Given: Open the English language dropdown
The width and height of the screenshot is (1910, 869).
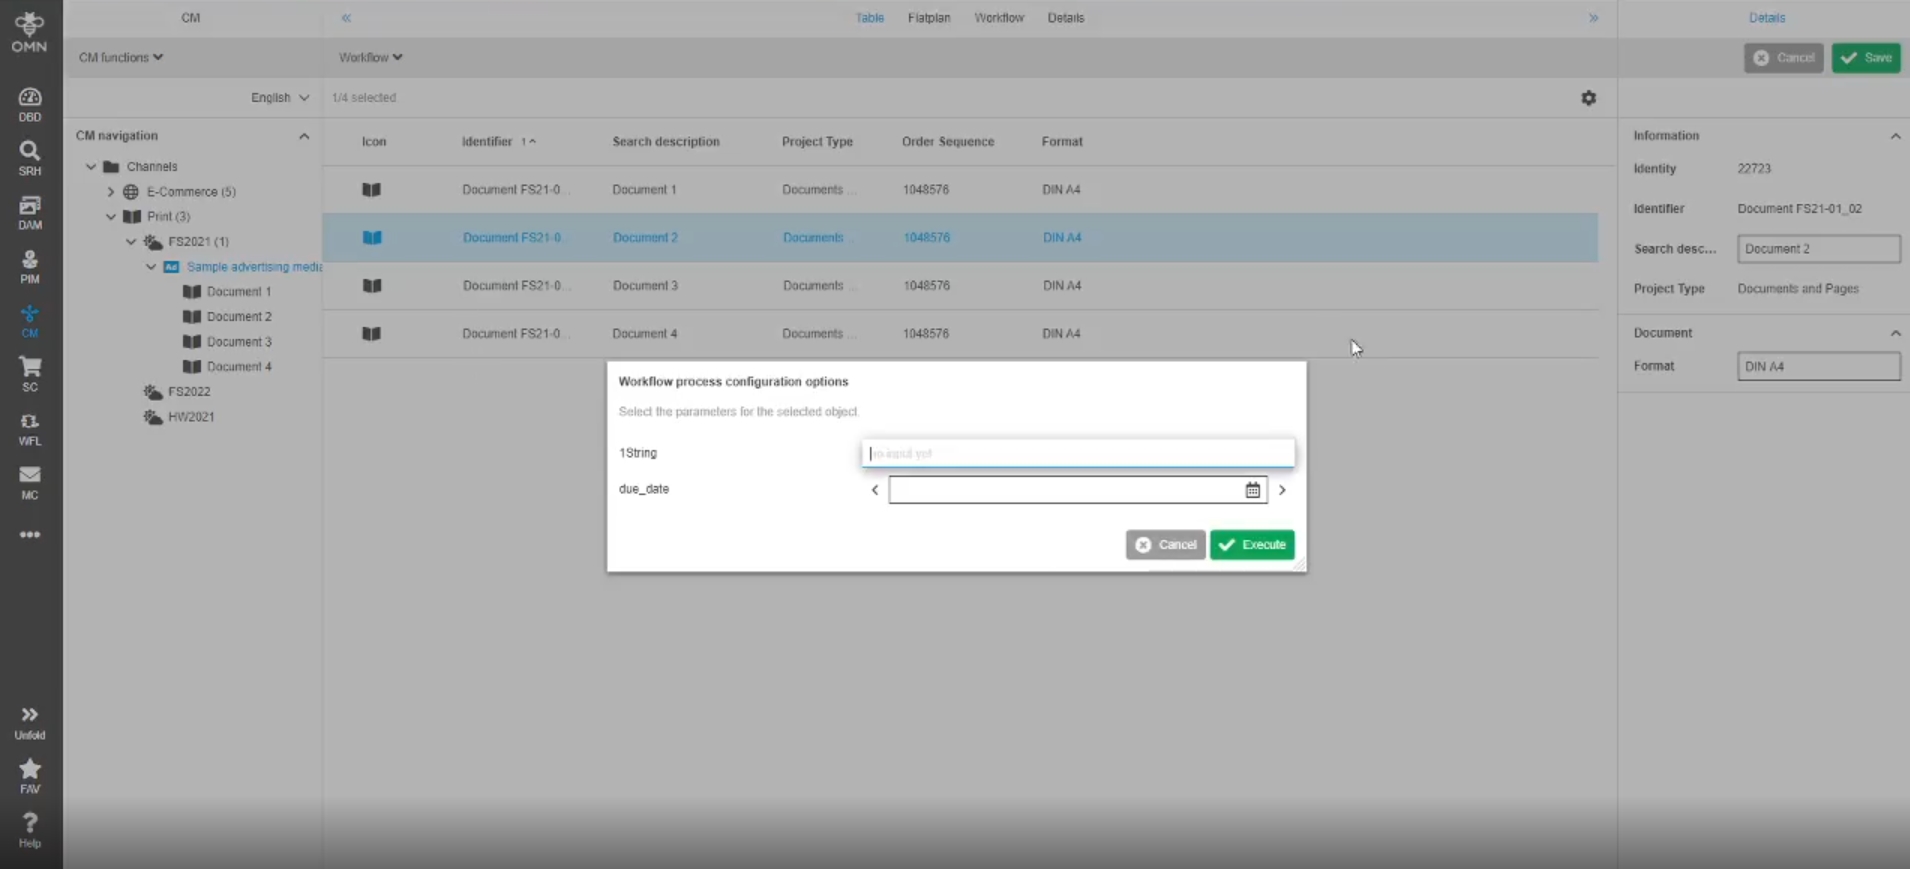Looking at the screenshot, I should pos(279,98).
